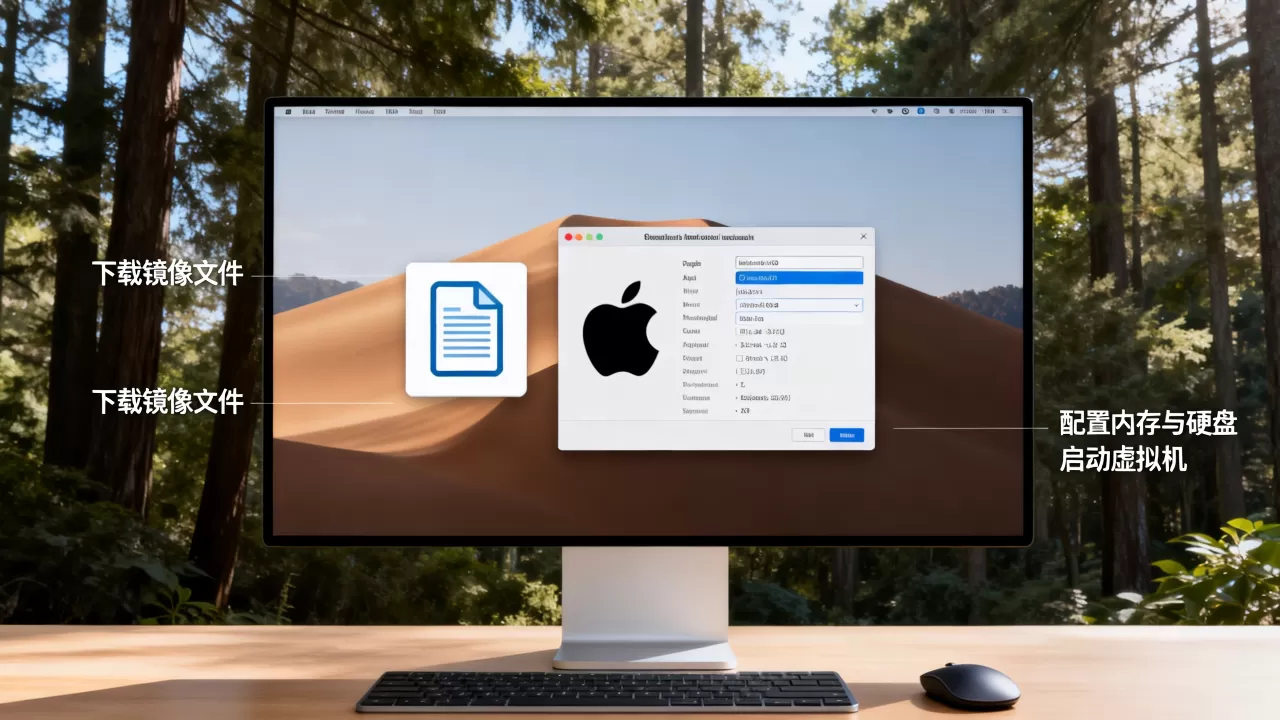Select the blue highlighted row in the dialog

click(799, 277)
